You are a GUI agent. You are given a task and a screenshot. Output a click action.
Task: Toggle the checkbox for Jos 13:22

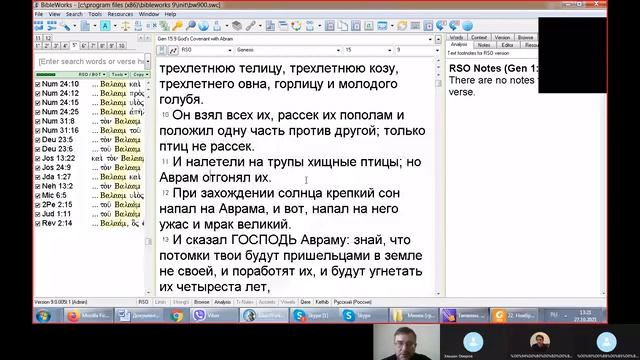(x=38, y=159)
